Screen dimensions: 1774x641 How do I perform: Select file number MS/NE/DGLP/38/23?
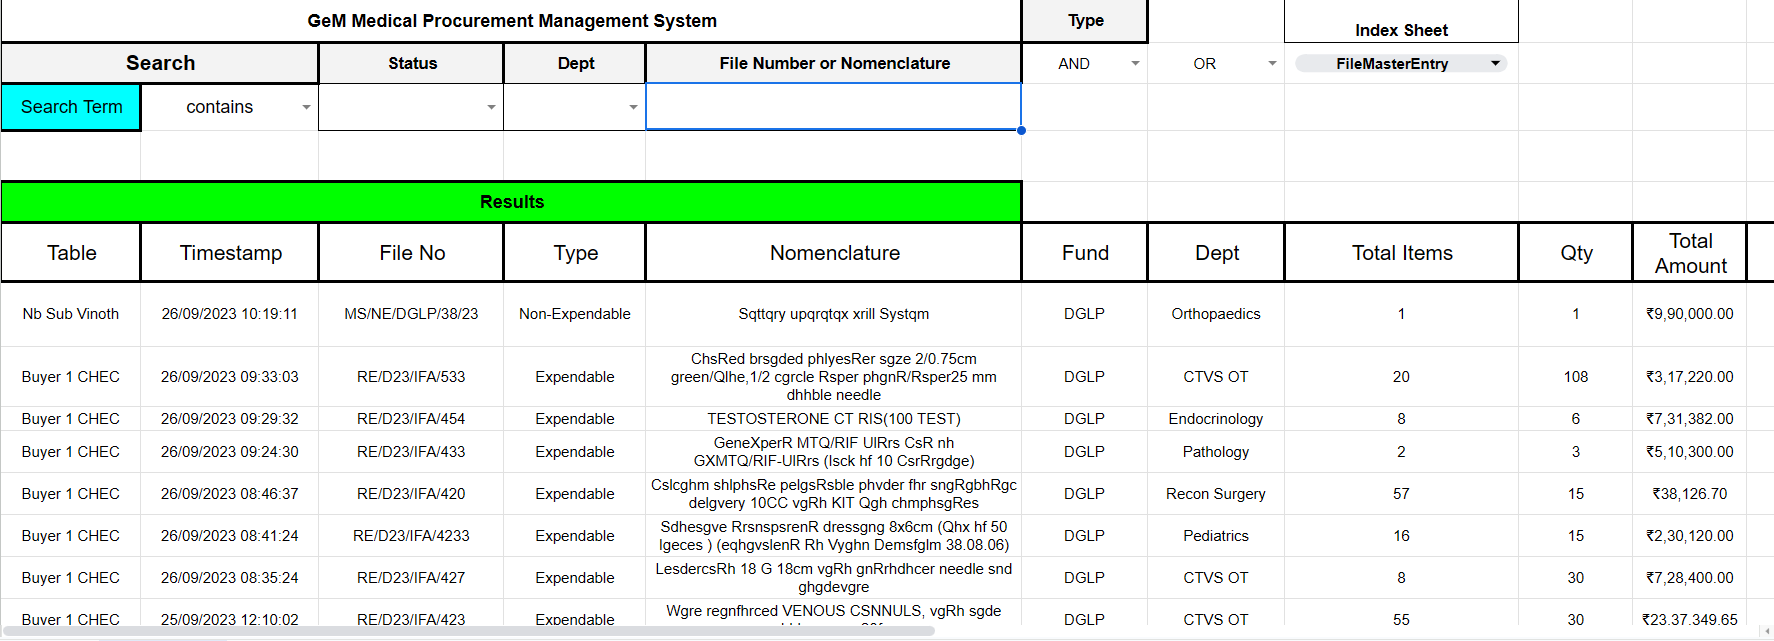(411, 314)
